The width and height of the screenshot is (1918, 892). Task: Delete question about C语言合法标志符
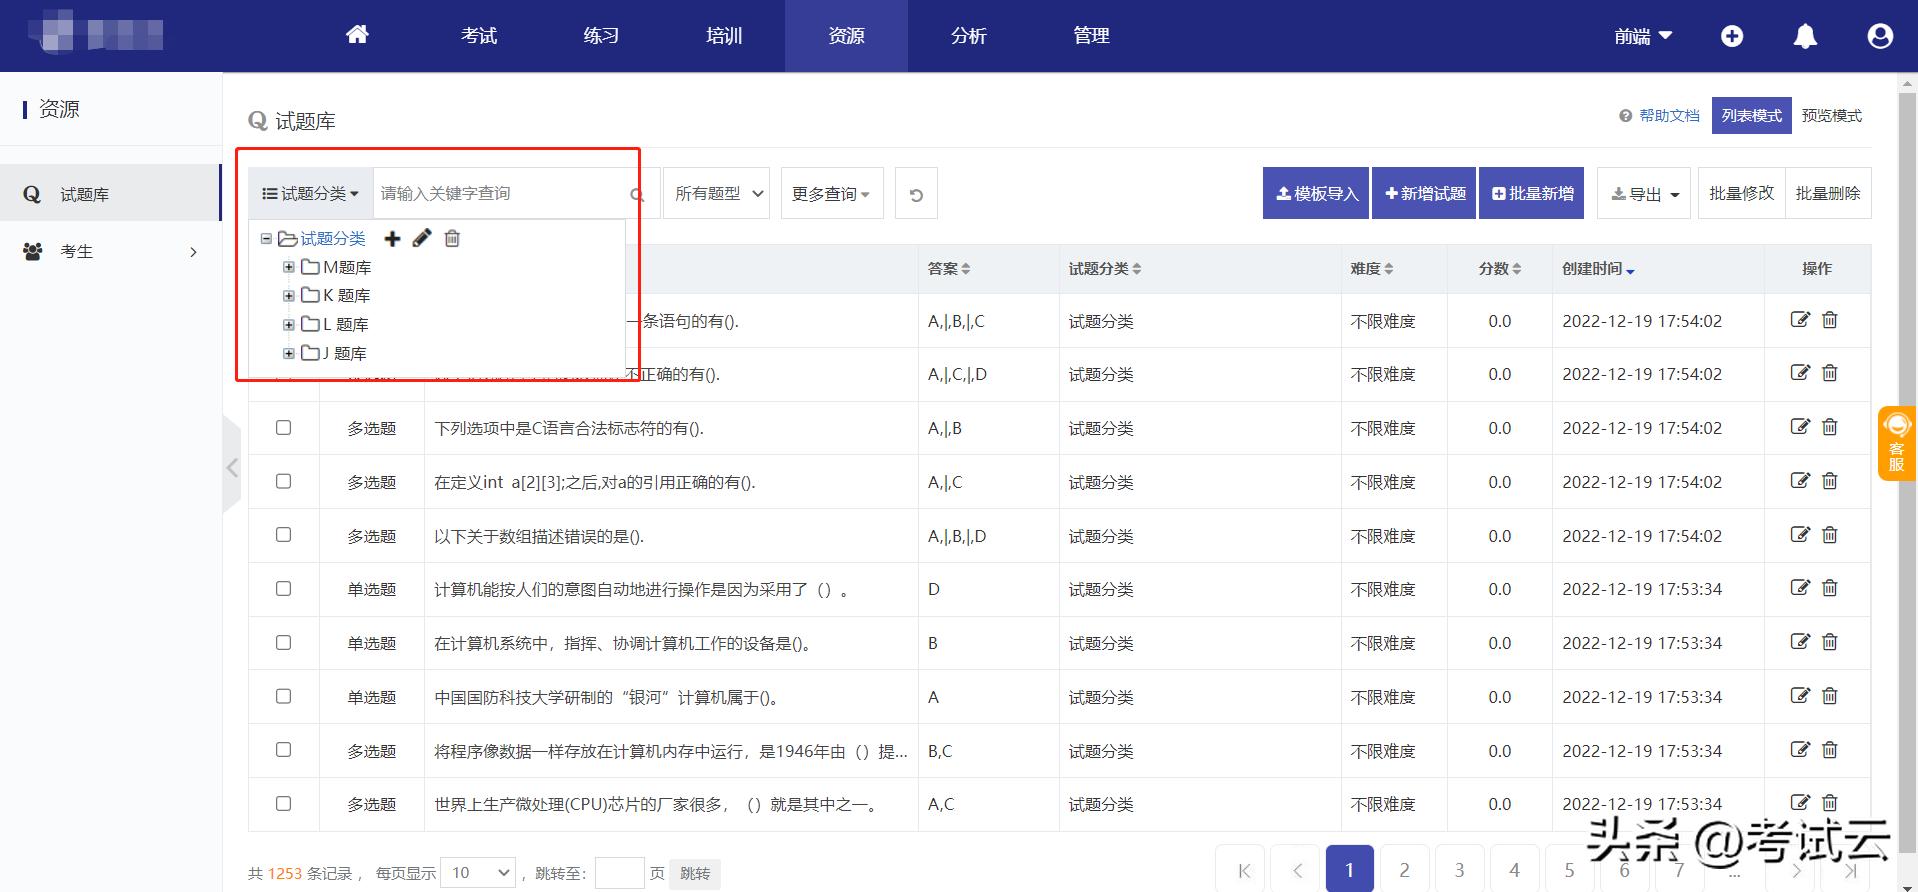coord(1830,427)
